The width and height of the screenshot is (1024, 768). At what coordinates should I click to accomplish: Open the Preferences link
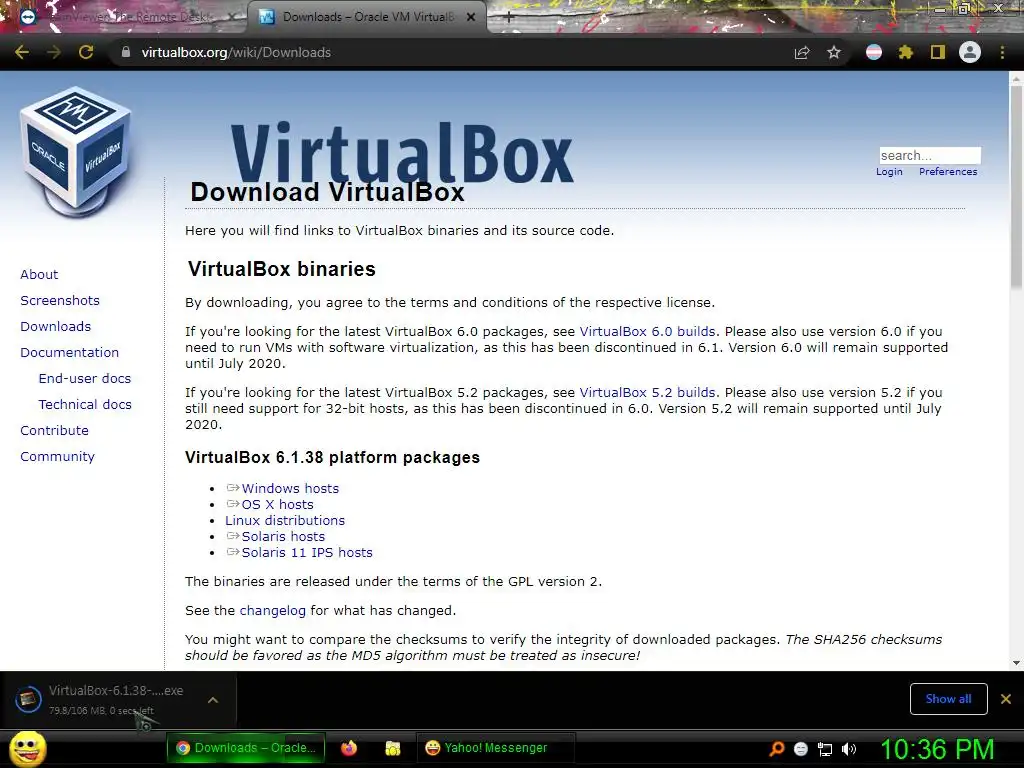click(x=948, y=172)
